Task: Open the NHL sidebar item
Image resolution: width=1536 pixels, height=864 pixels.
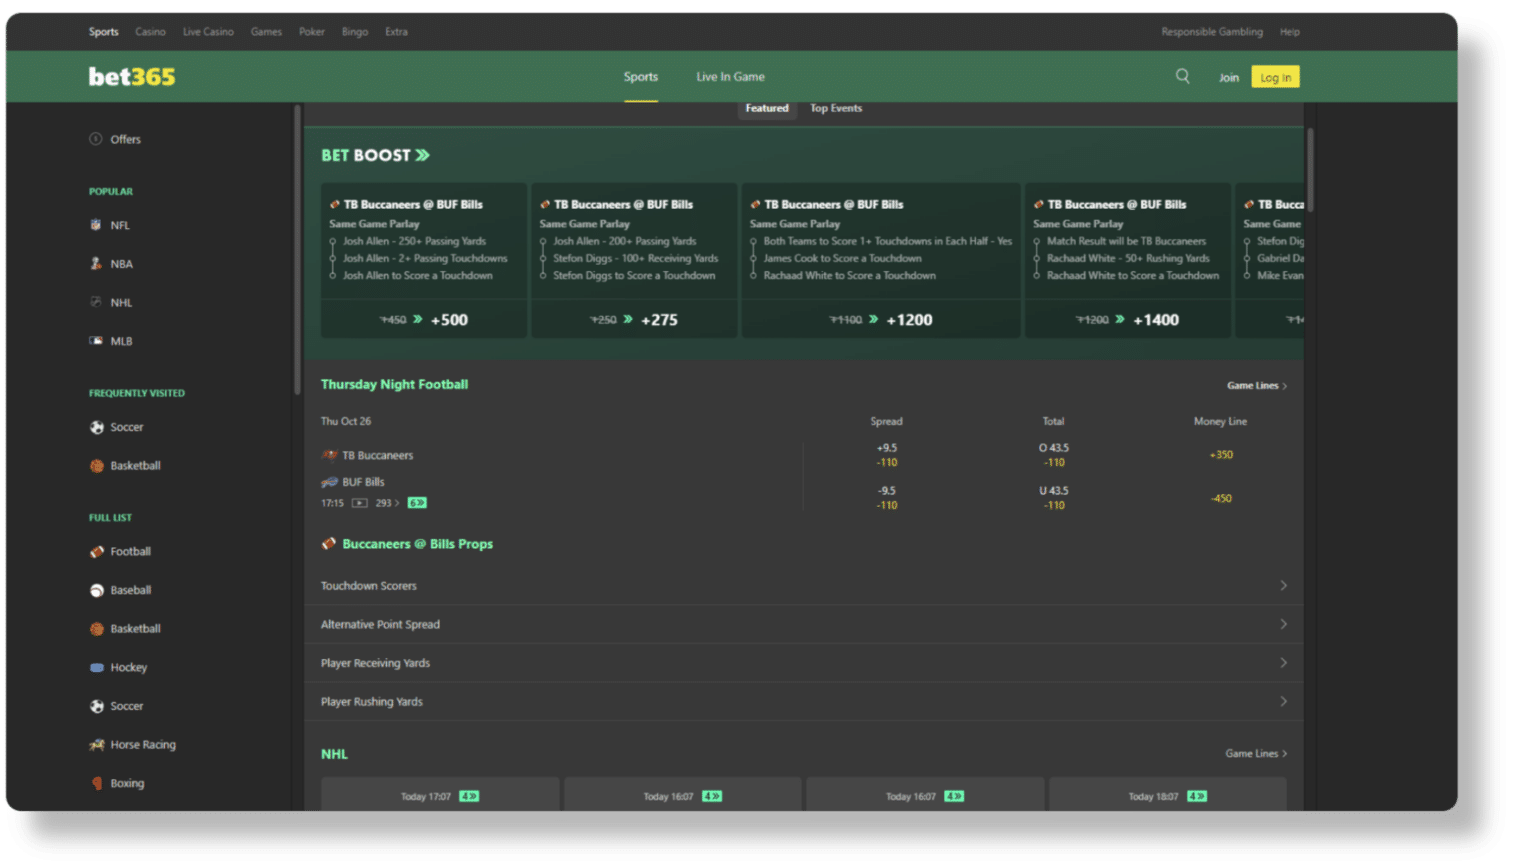Action: coord(120,301)
